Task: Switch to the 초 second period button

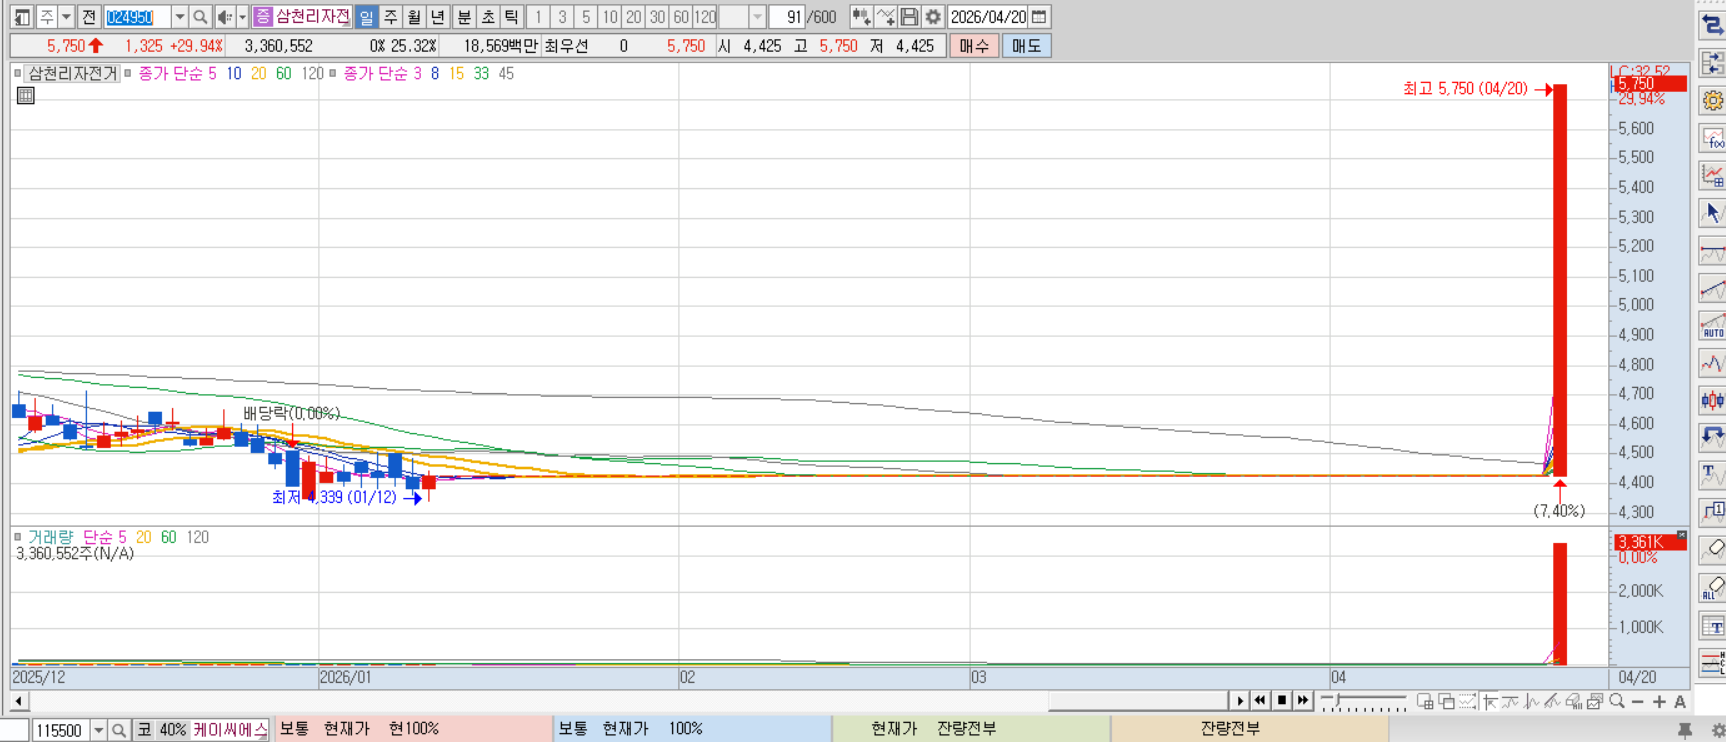Action: 488,17
